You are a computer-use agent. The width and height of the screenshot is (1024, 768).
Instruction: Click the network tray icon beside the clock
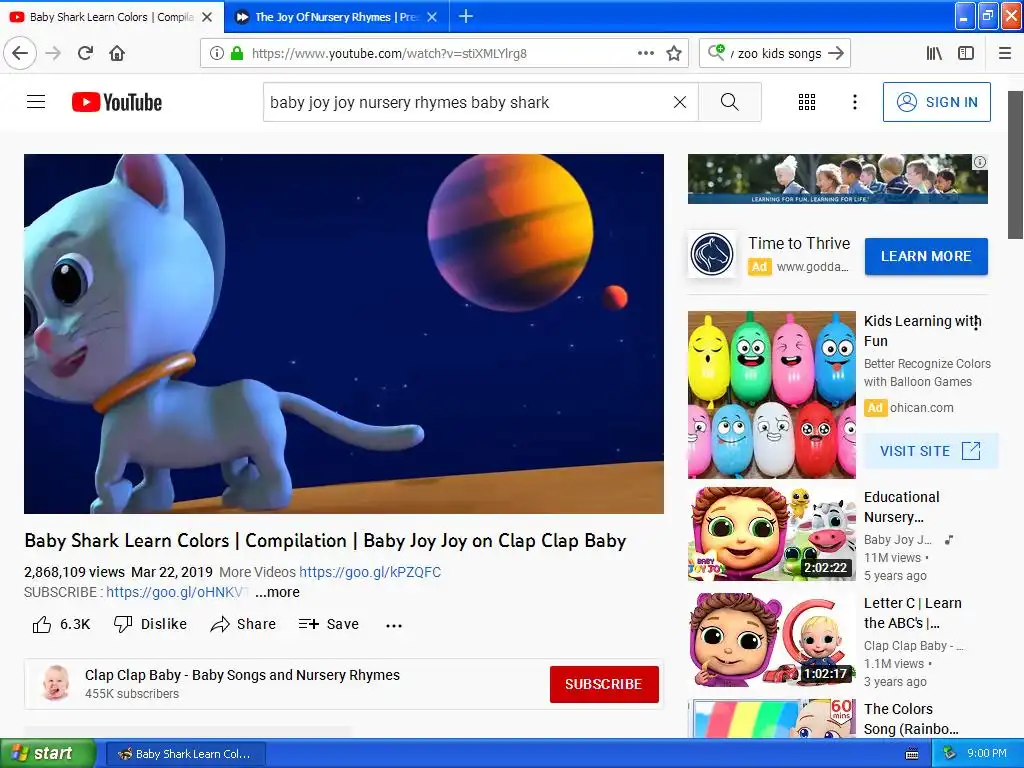coord(949,754)
